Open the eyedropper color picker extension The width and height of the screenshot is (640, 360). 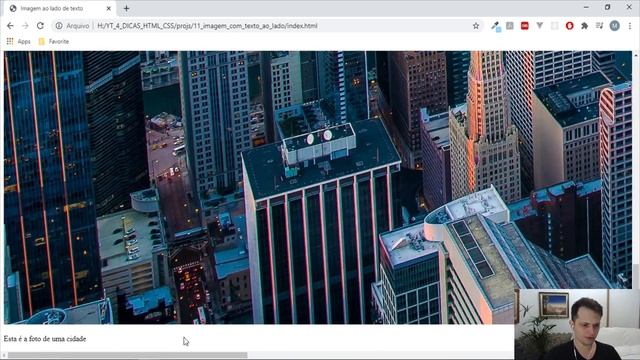click(x=496, y=26)
